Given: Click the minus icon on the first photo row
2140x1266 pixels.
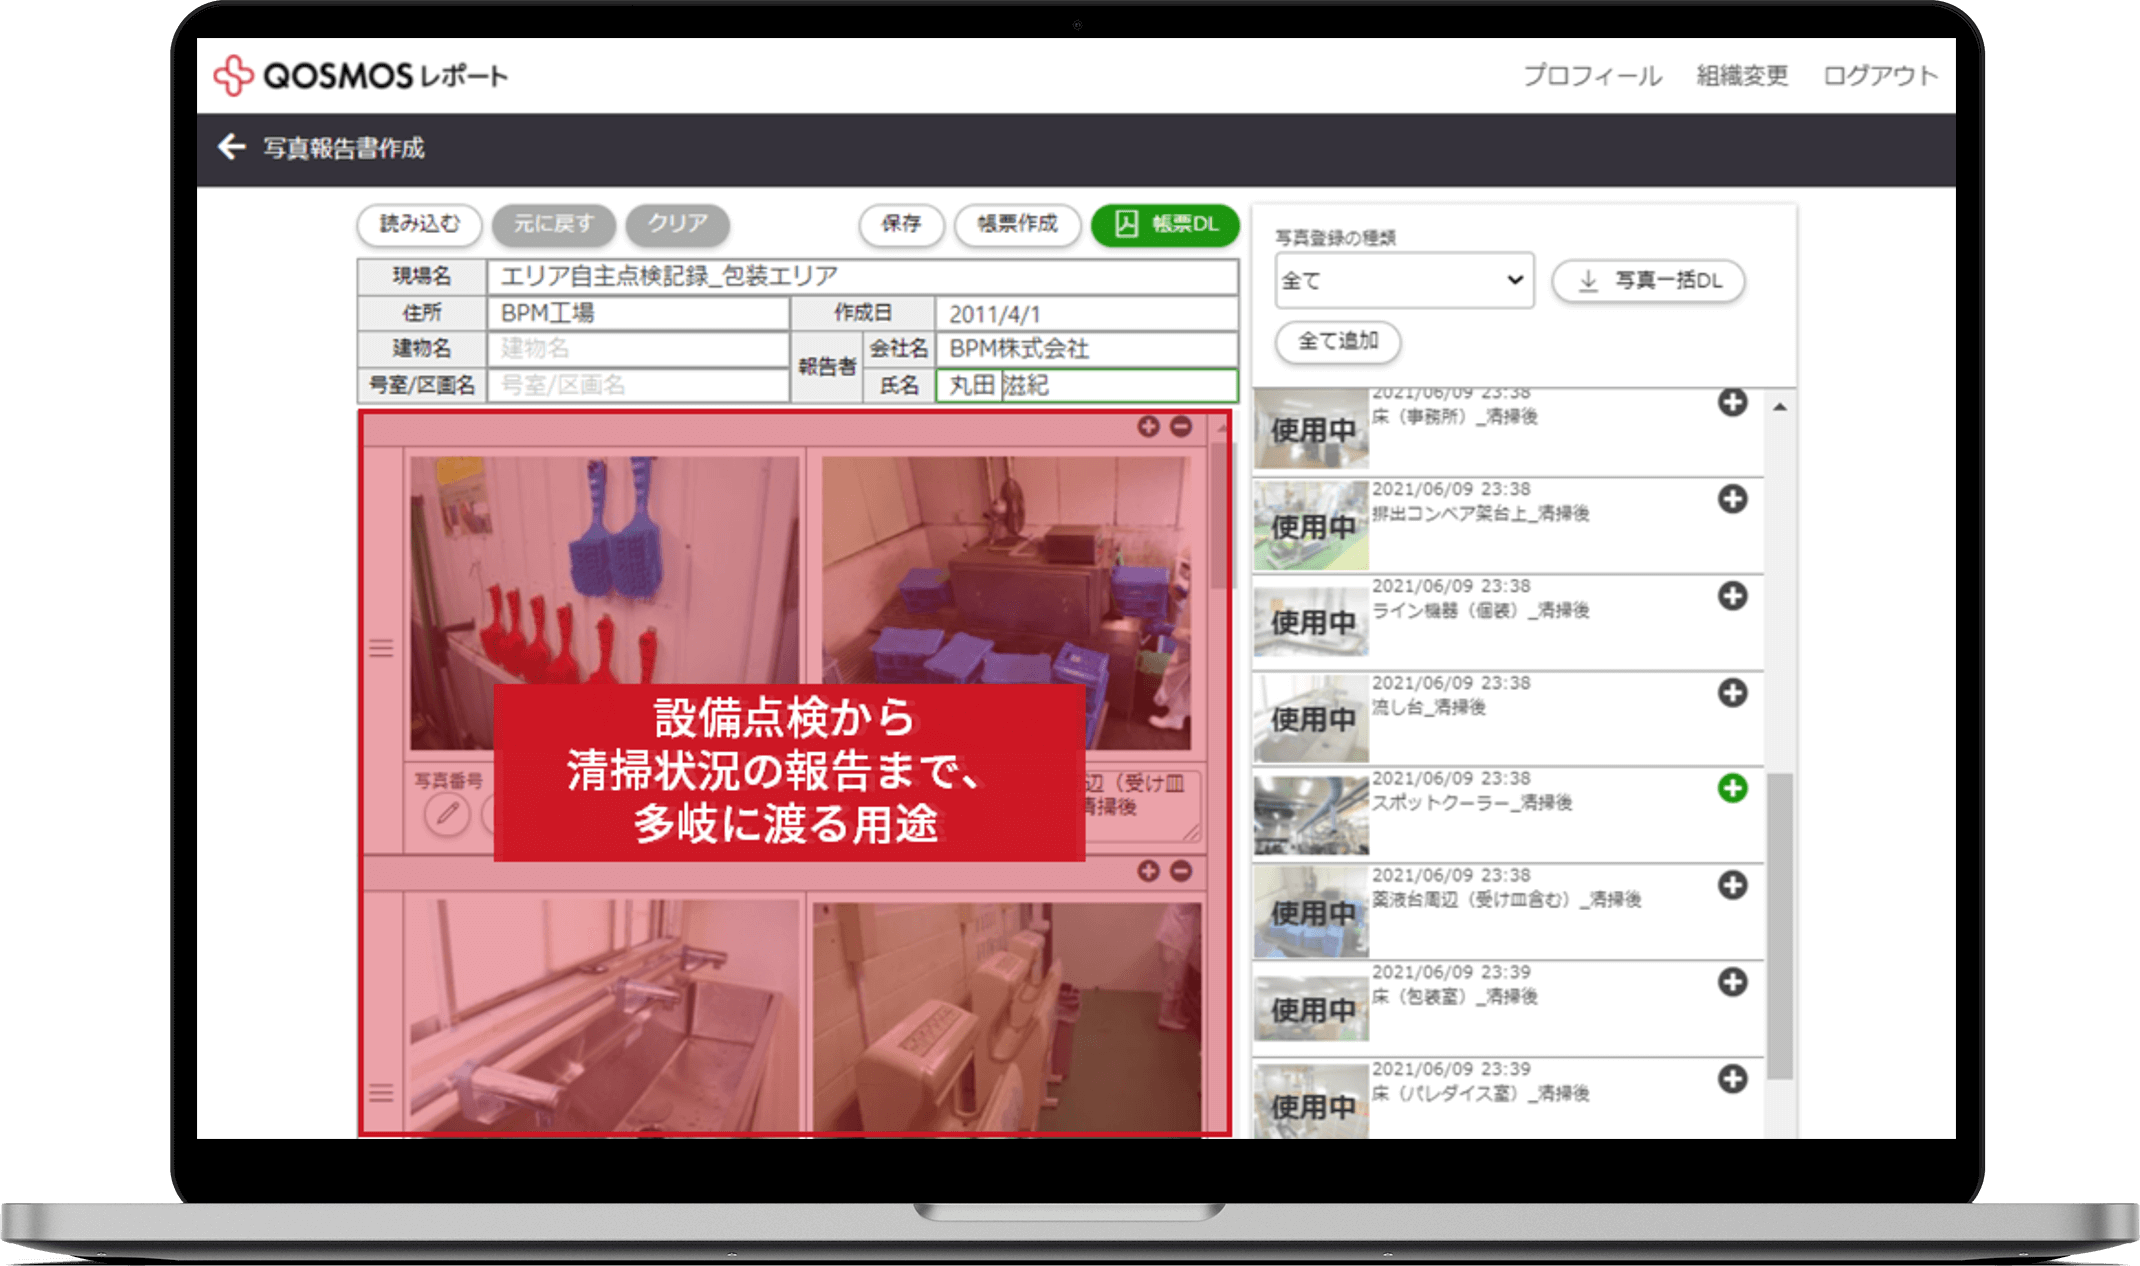Looking at the screenshot, I should (x=1181, y=427).
